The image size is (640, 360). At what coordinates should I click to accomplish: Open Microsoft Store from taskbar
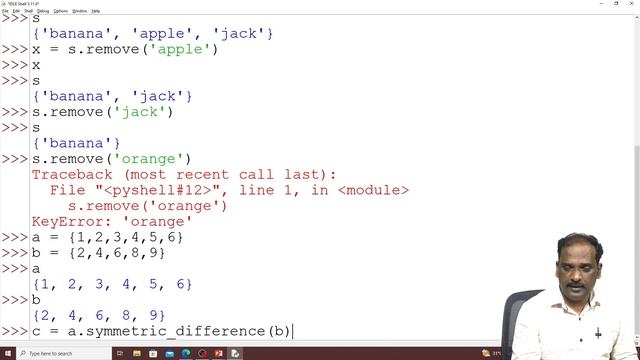coord(153,353)
